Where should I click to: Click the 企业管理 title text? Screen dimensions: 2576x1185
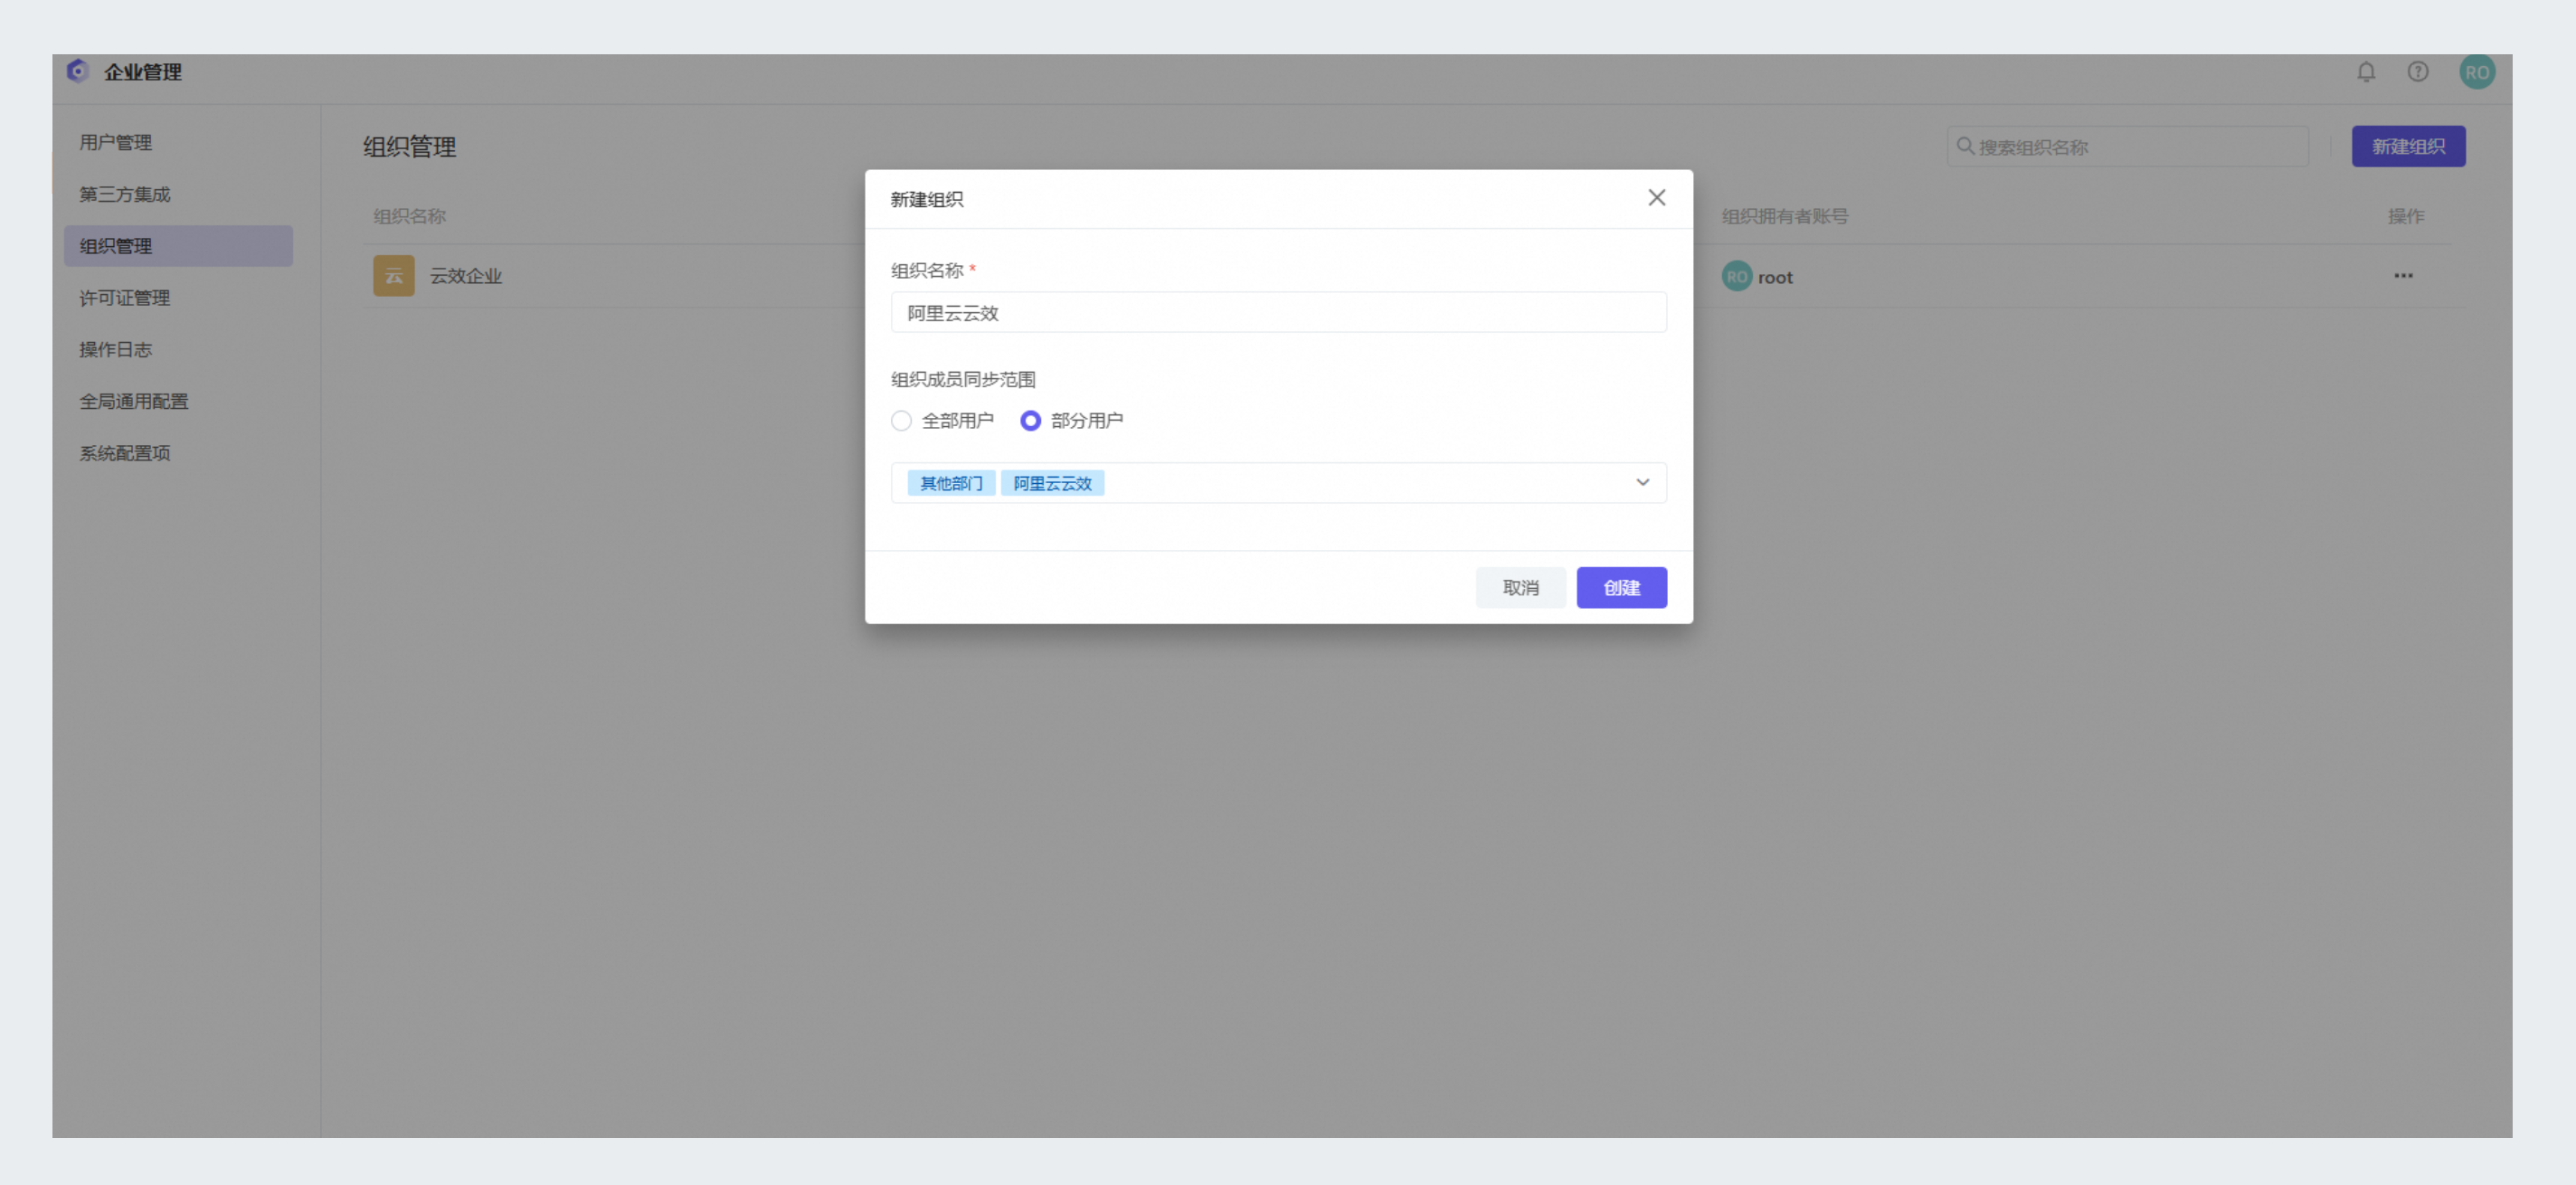coord(142,72)
